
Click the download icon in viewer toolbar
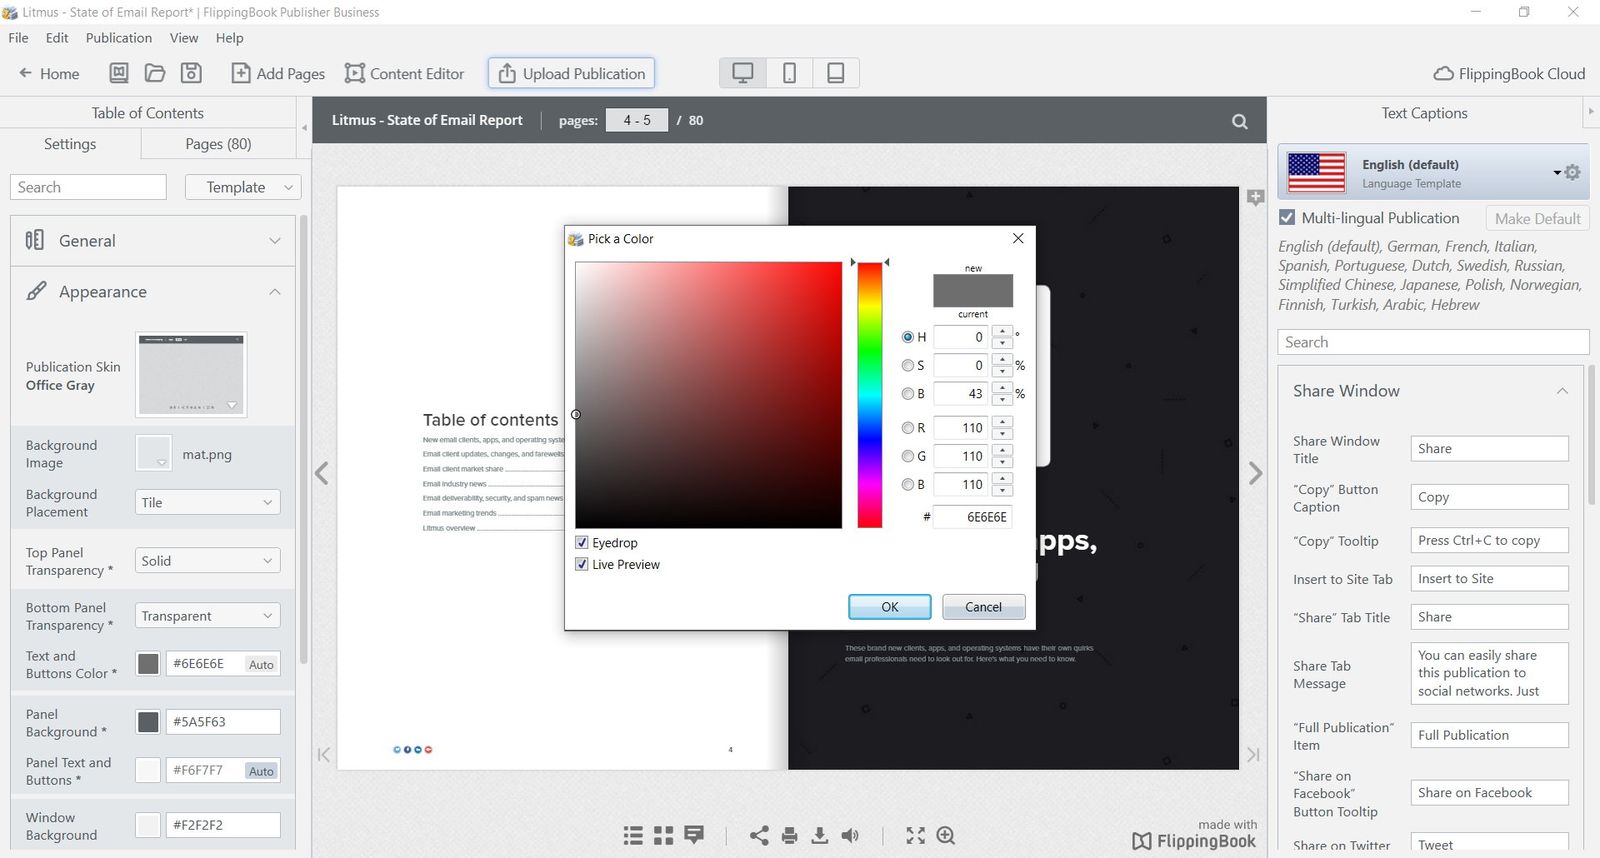(819, 835)
